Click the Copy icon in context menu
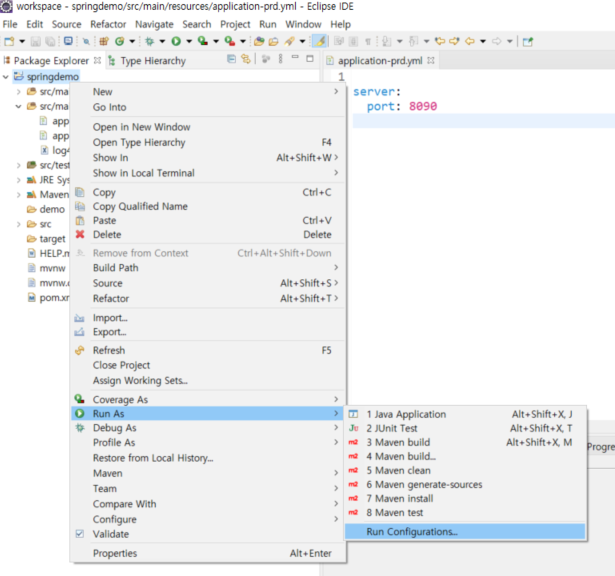This screenshot has height=576, width=615. 80,192
